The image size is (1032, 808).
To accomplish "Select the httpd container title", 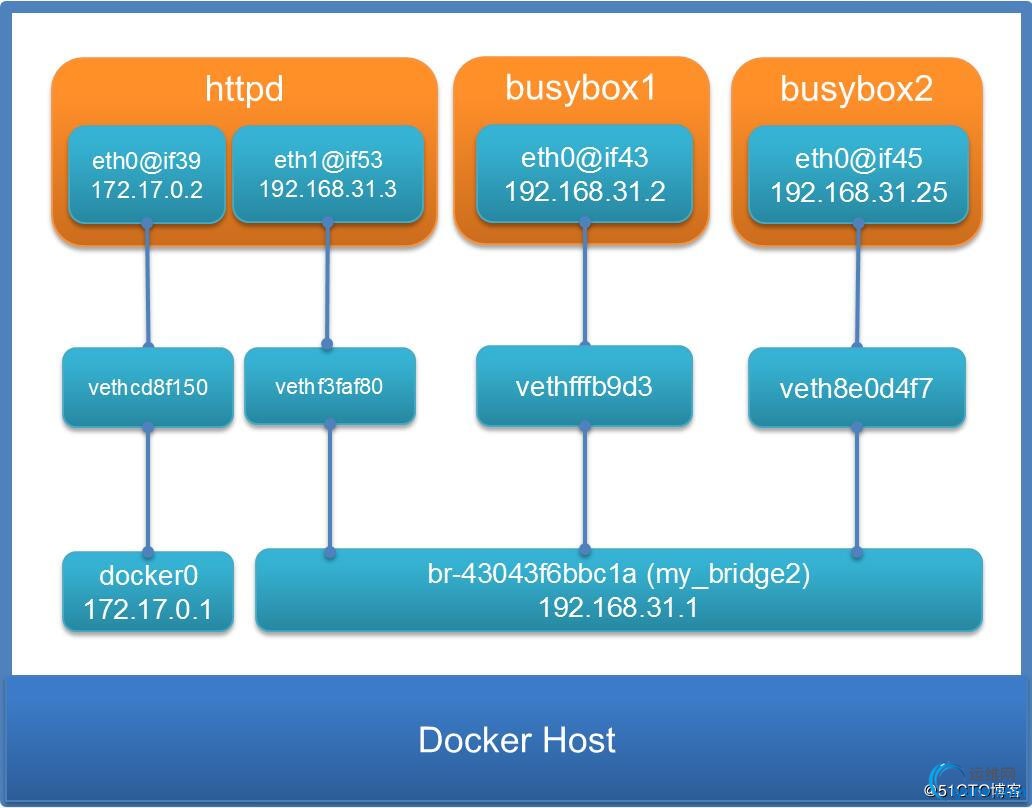I will point(244,89).
